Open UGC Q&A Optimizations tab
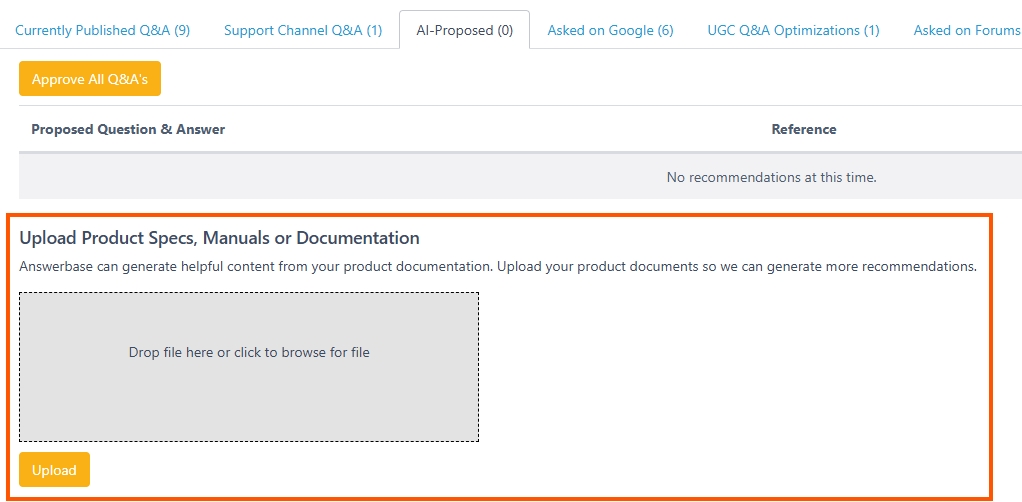This screenshot has width=1022, height=502. tap(793, 30)
